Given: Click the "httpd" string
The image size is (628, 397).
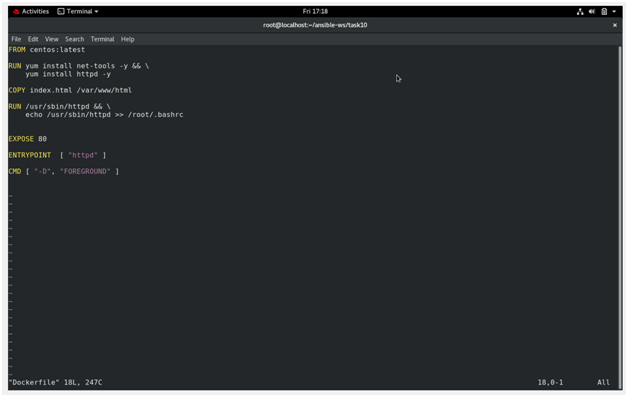Looking at the screenshot, I should tap(83, 155).
